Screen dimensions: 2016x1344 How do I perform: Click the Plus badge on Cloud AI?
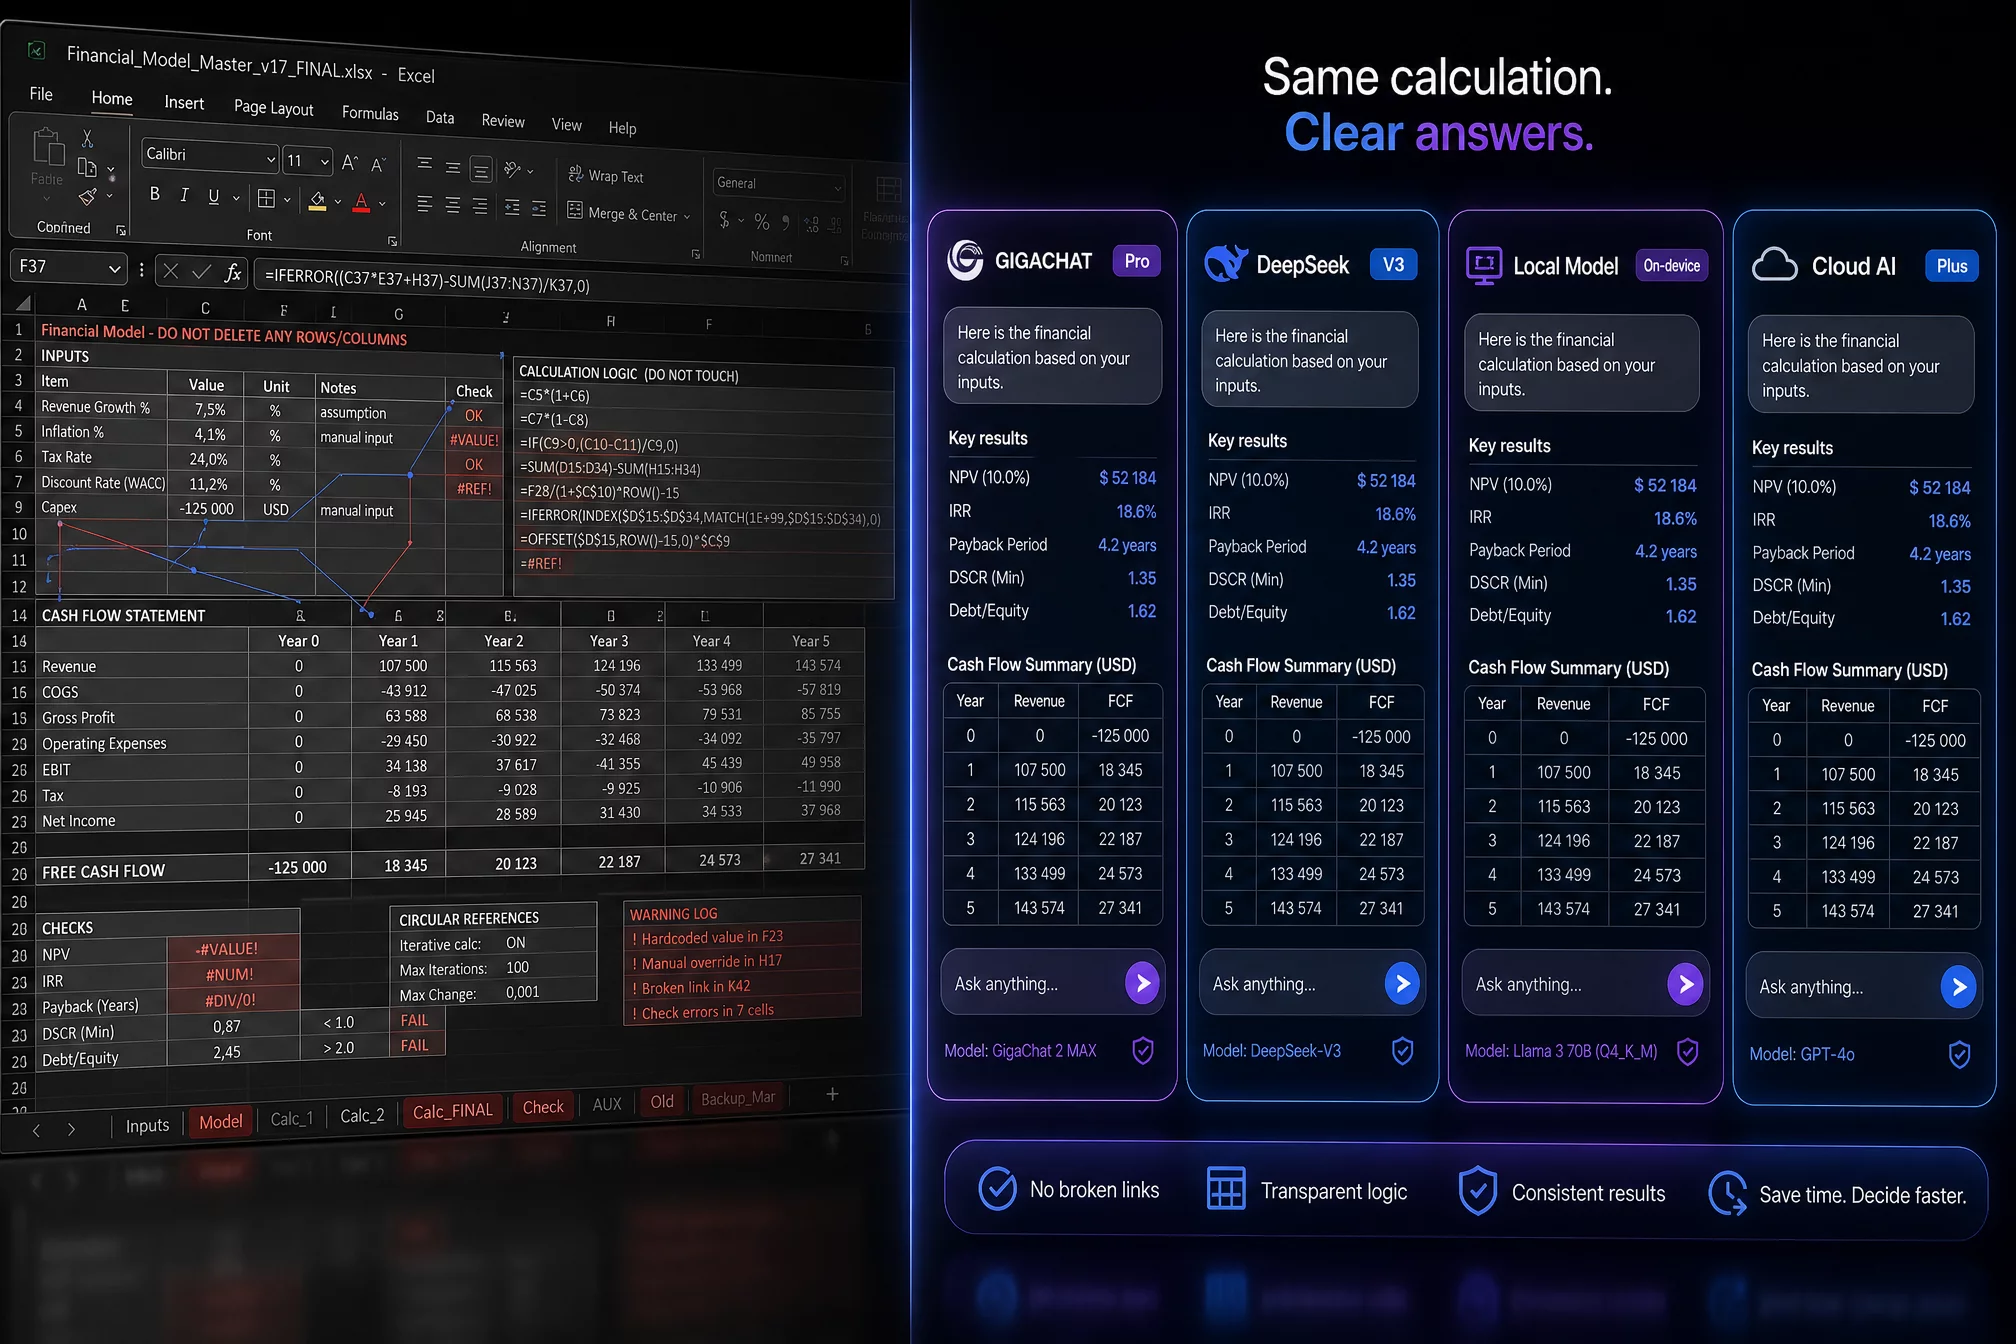point(1951,266)
